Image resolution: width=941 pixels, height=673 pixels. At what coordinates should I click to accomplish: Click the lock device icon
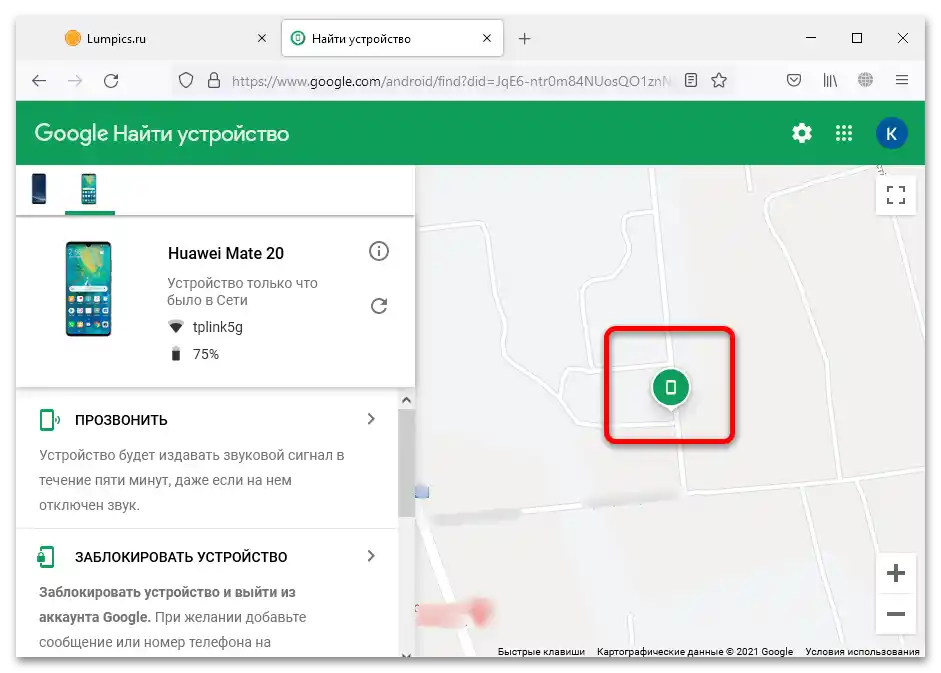tap(46, 557)
